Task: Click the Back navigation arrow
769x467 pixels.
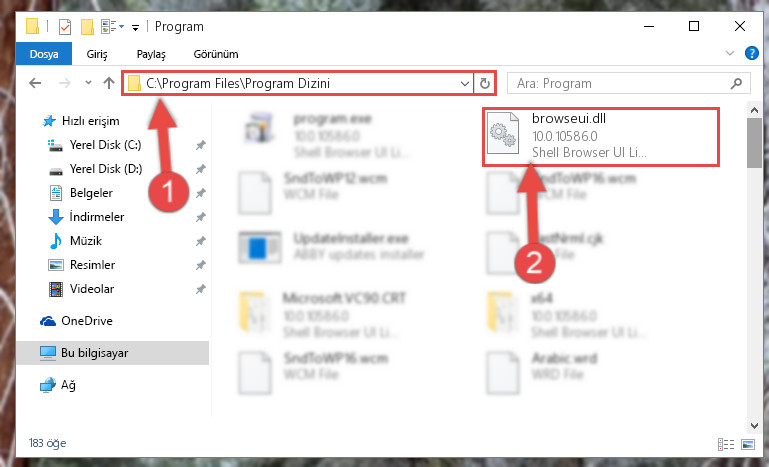Action: 35,83
